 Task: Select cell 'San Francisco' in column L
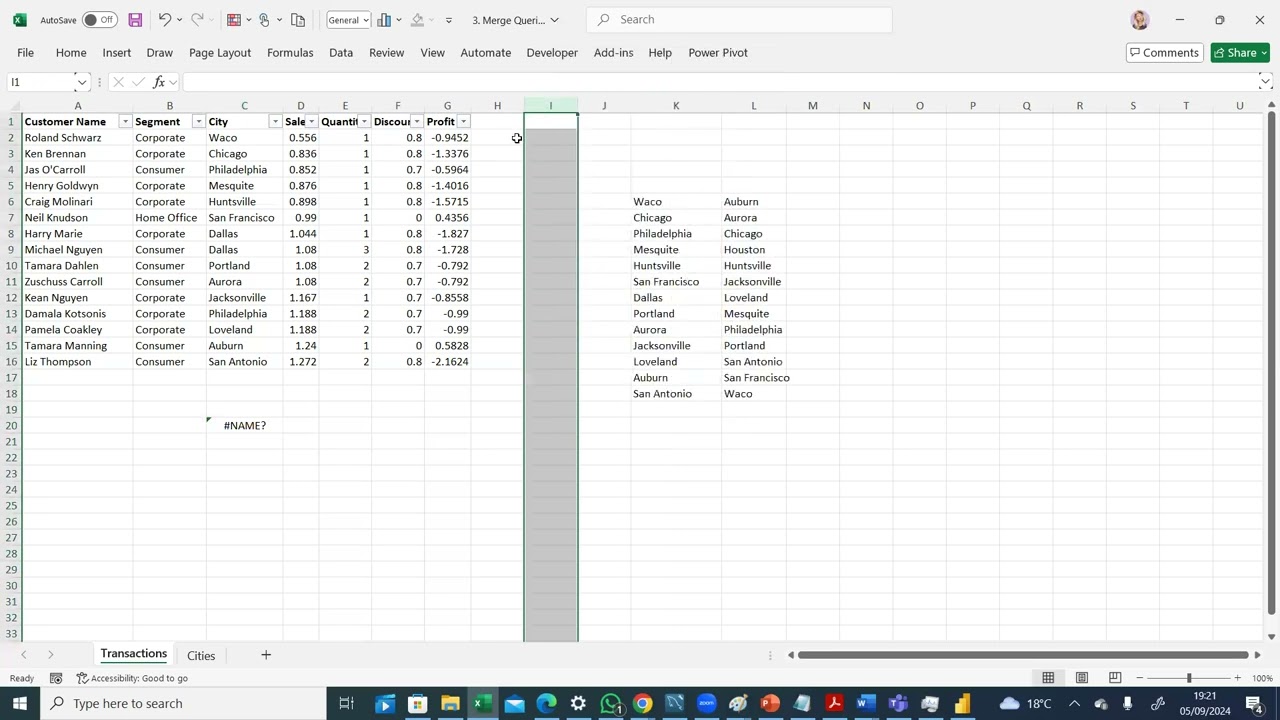click(756, 378)
